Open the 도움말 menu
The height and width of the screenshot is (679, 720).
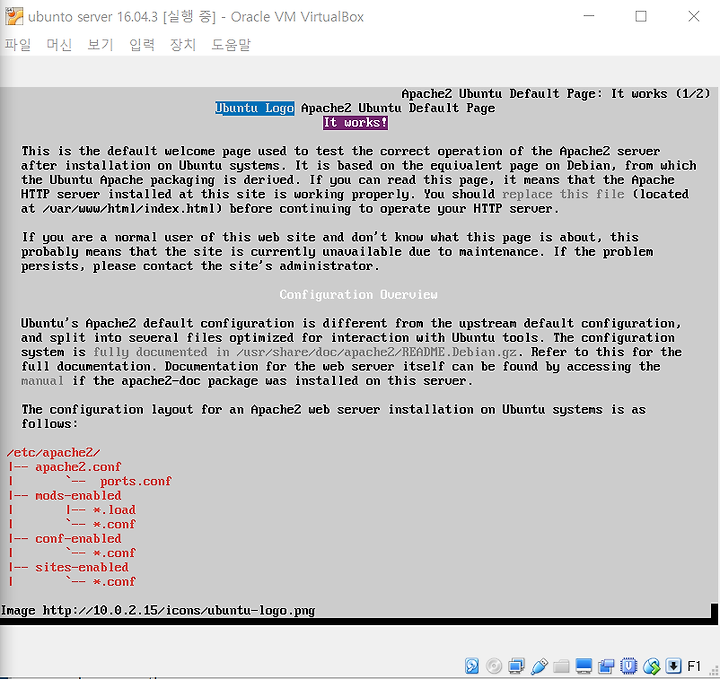(x=231, y=45)
